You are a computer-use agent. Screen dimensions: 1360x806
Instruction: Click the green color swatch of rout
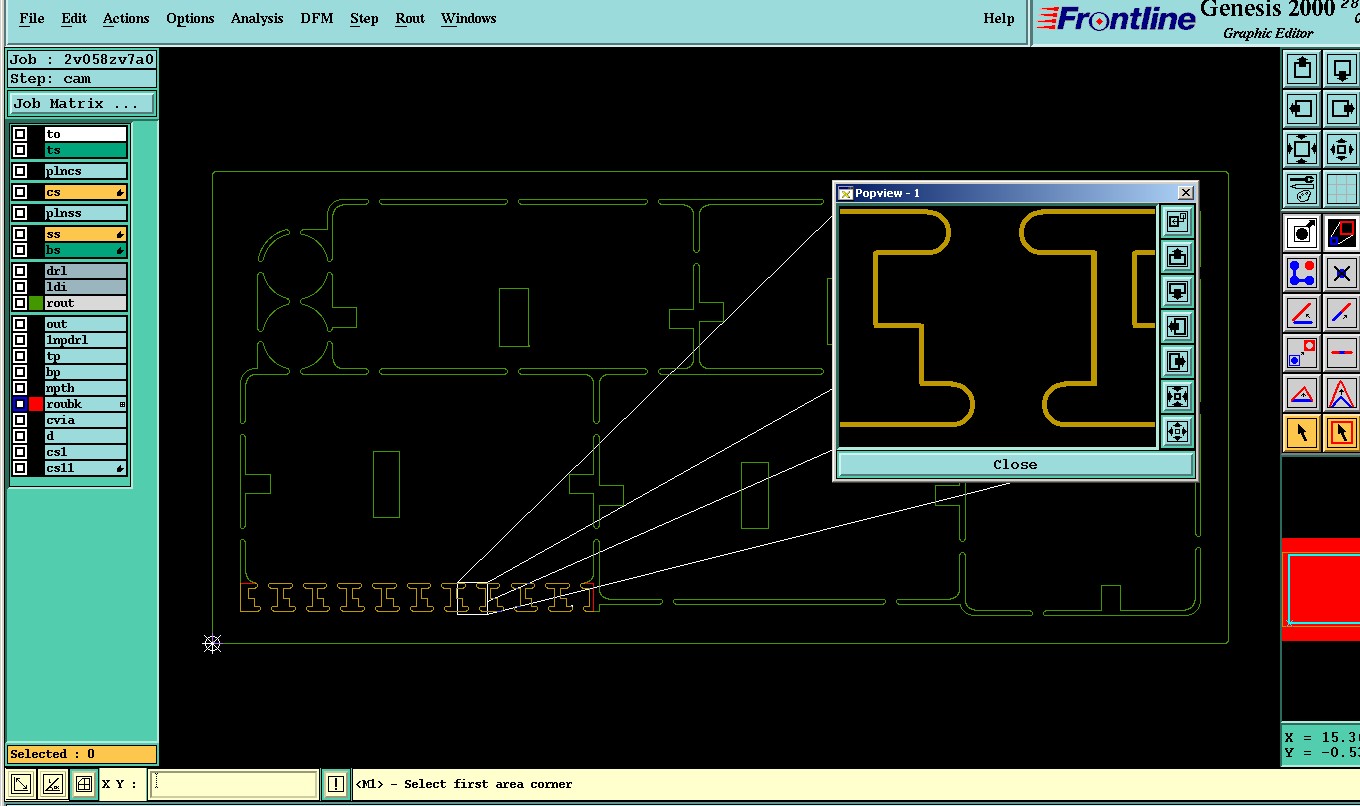point(36,303)
